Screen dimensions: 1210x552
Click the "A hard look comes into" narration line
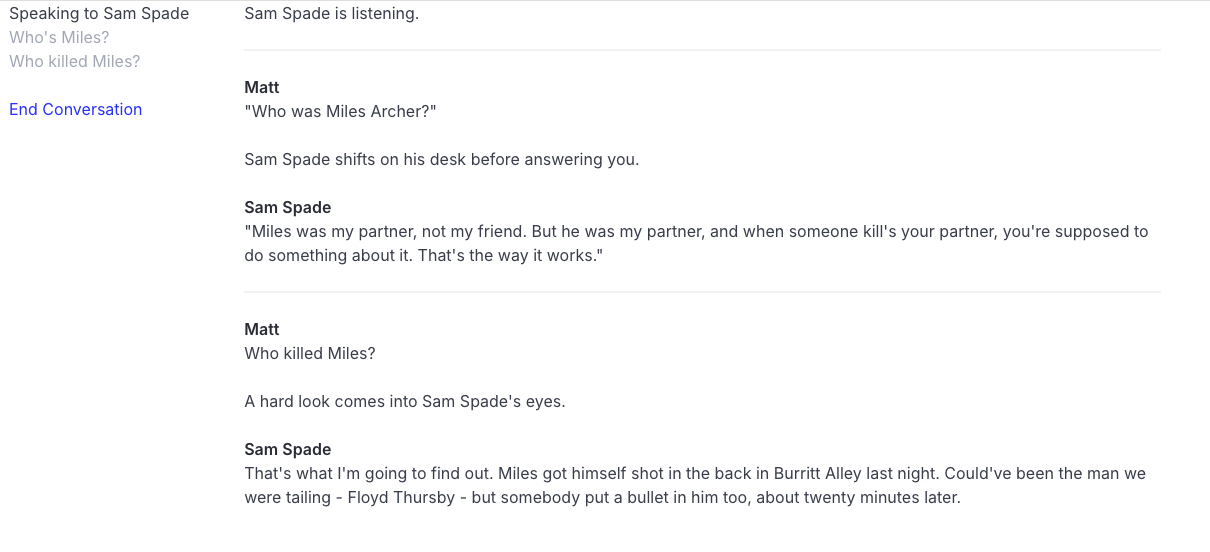tap(404, 402)
